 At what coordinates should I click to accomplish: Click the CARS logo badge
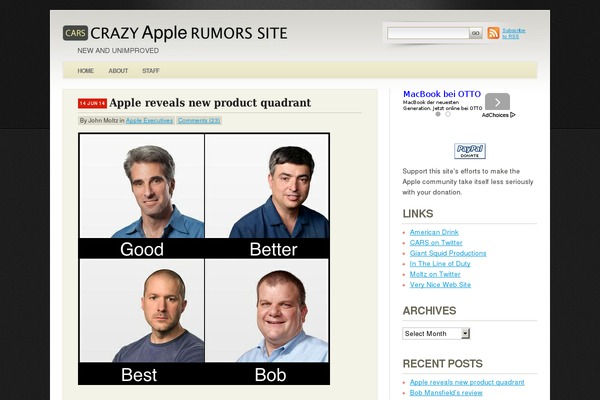pos(75,33)
